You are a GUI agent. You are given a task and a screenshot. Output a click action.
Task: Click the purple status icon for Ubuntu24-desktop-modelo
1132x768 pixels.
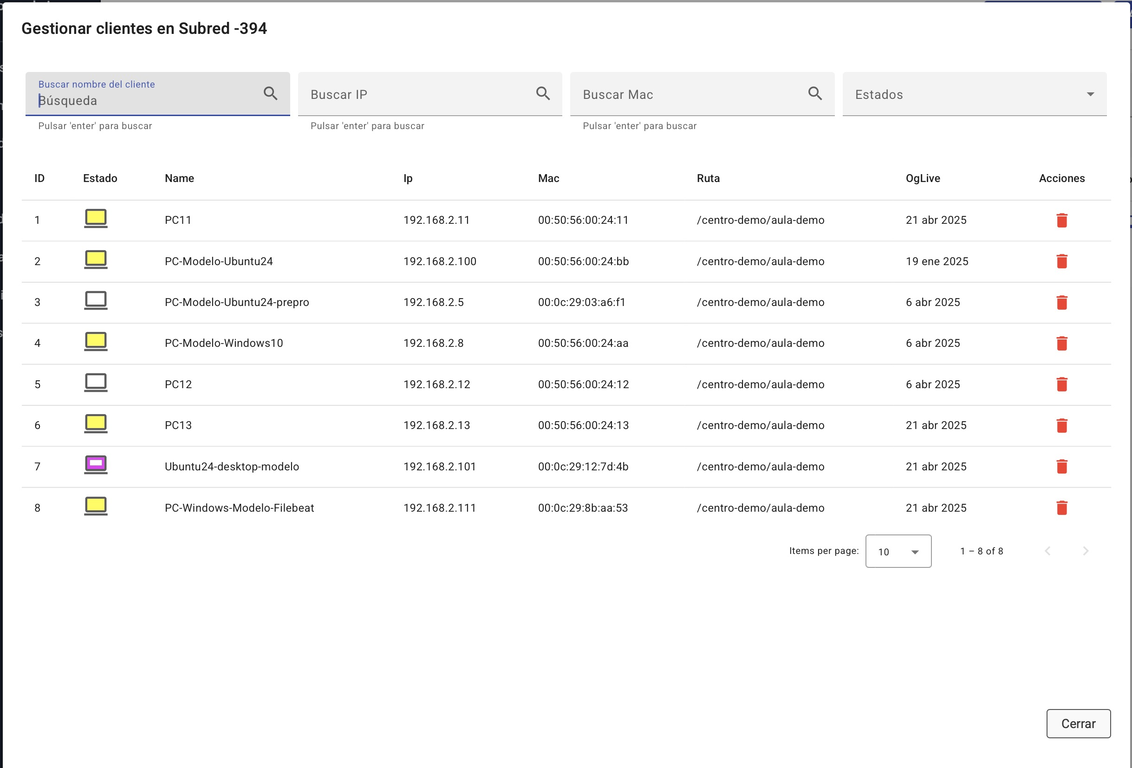click(x=96, y=465)
